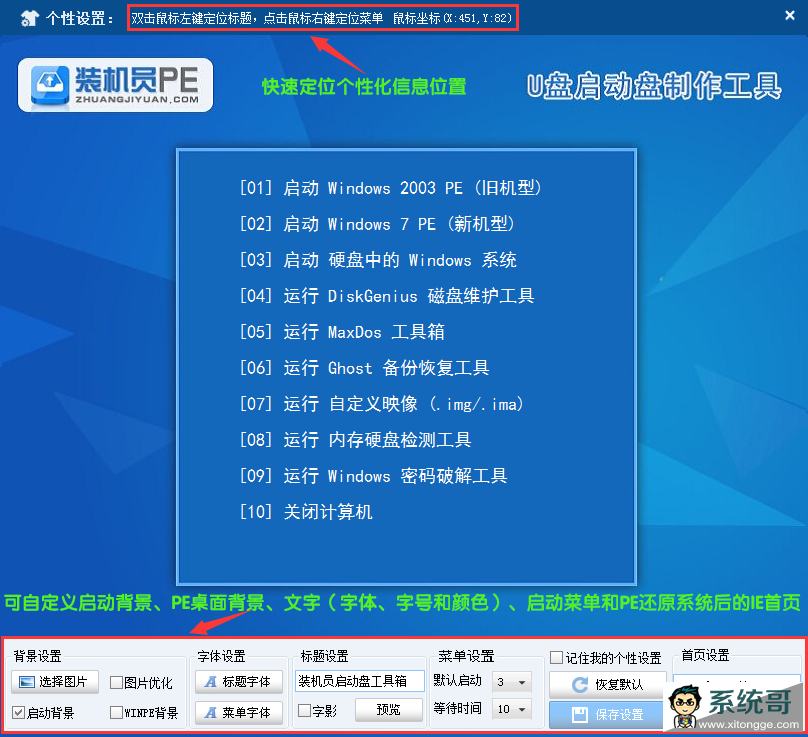Enable the 图片优化 checkbox
808x737 pixels.
click(x=116, y=683)
